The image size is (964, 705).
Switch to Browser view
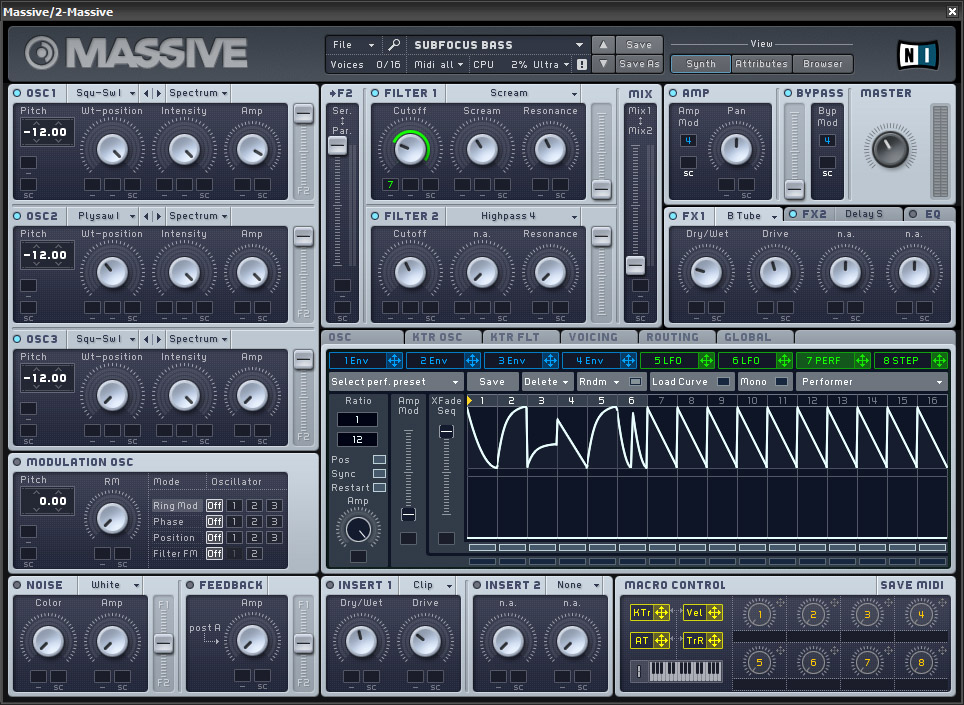tap(823, 64)
